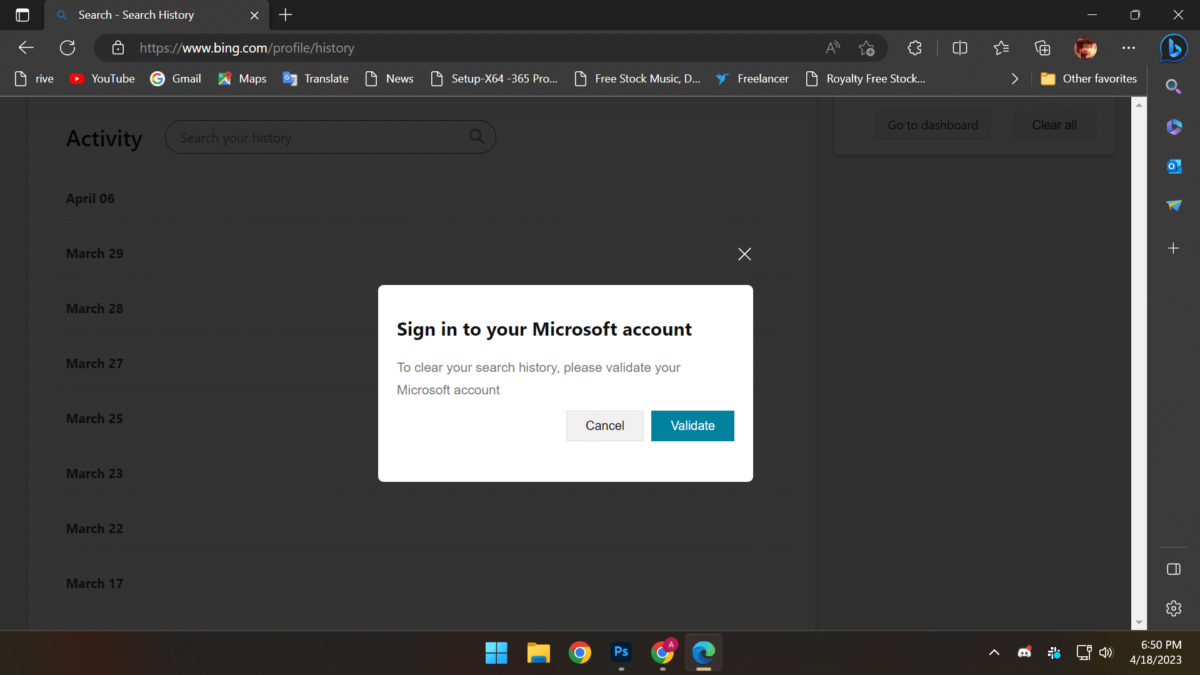Toggle sidebar visibility icon
1200x675 pixels.
tap(1174, 569)
